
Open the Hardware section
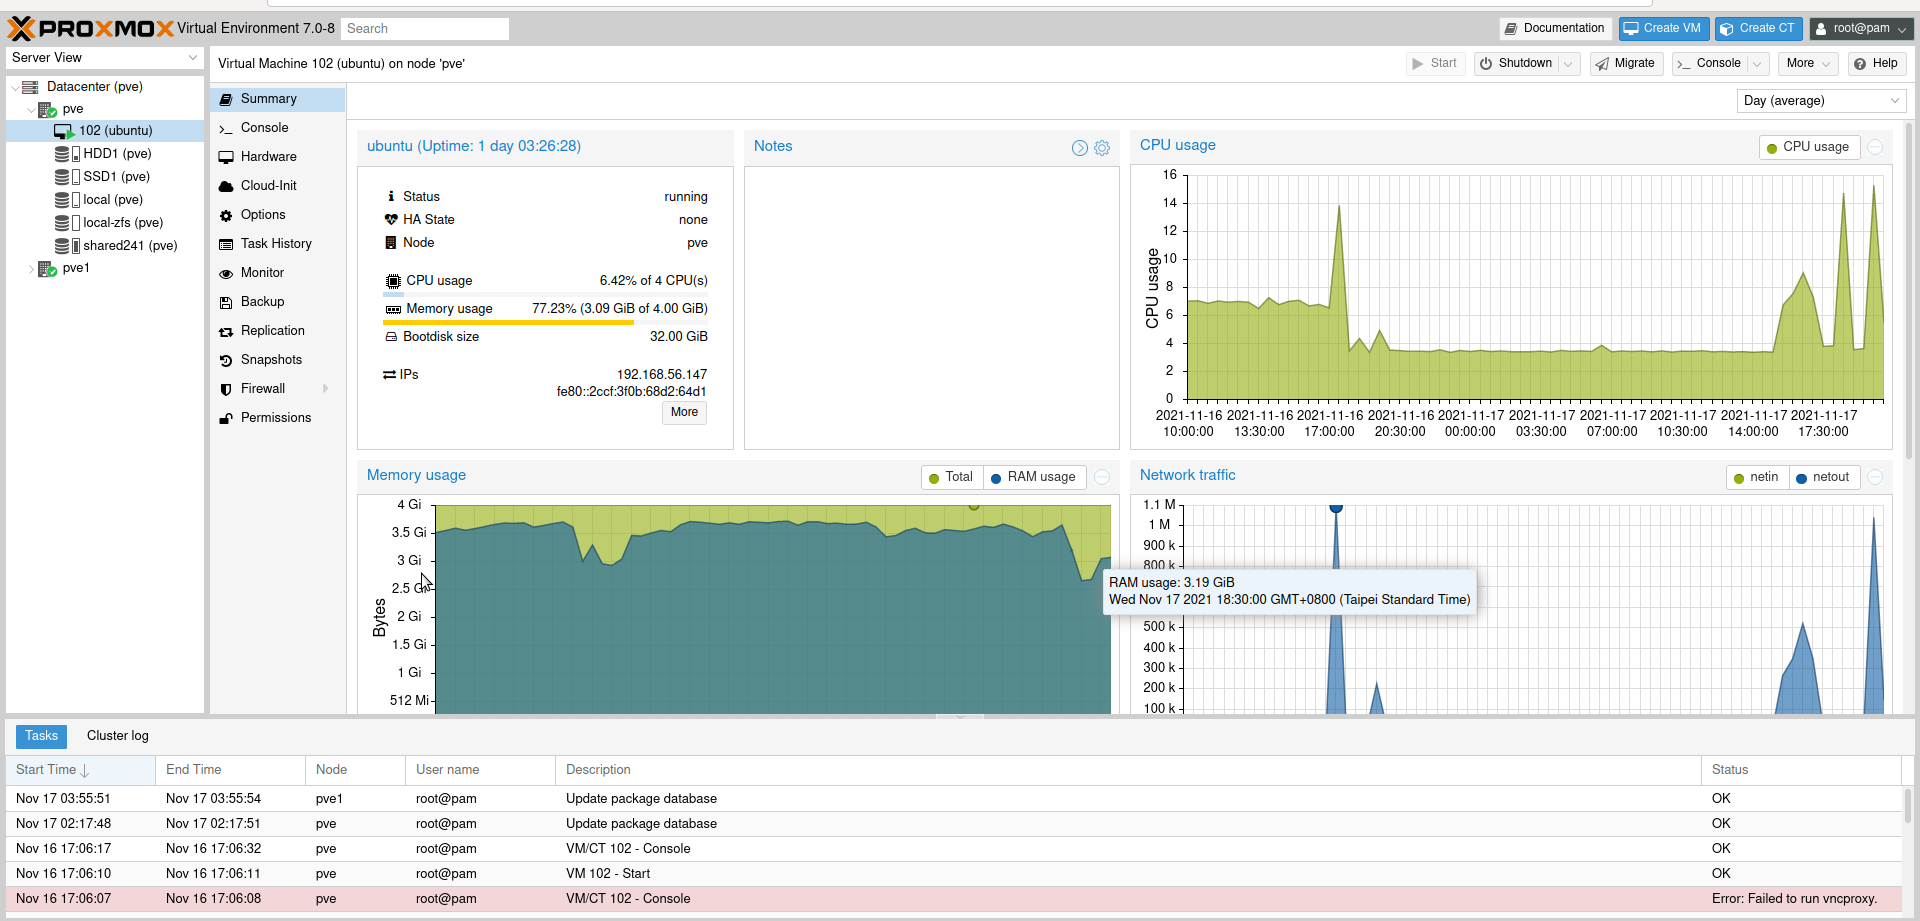(x=278, y=157)
